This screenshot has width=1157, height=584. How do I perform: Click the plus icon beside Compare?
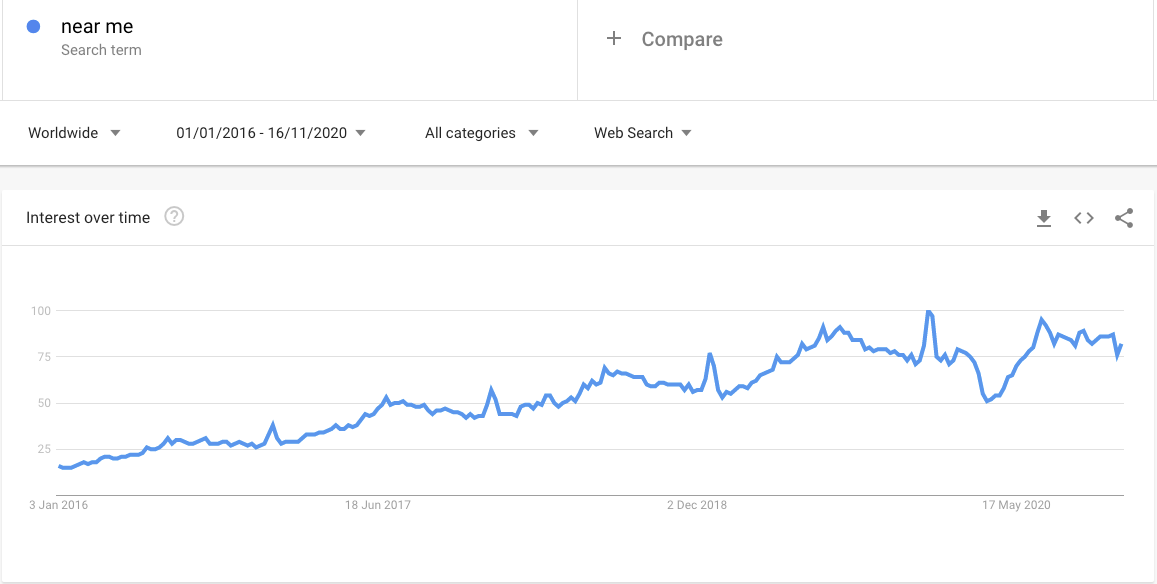[x=614, y=39]
